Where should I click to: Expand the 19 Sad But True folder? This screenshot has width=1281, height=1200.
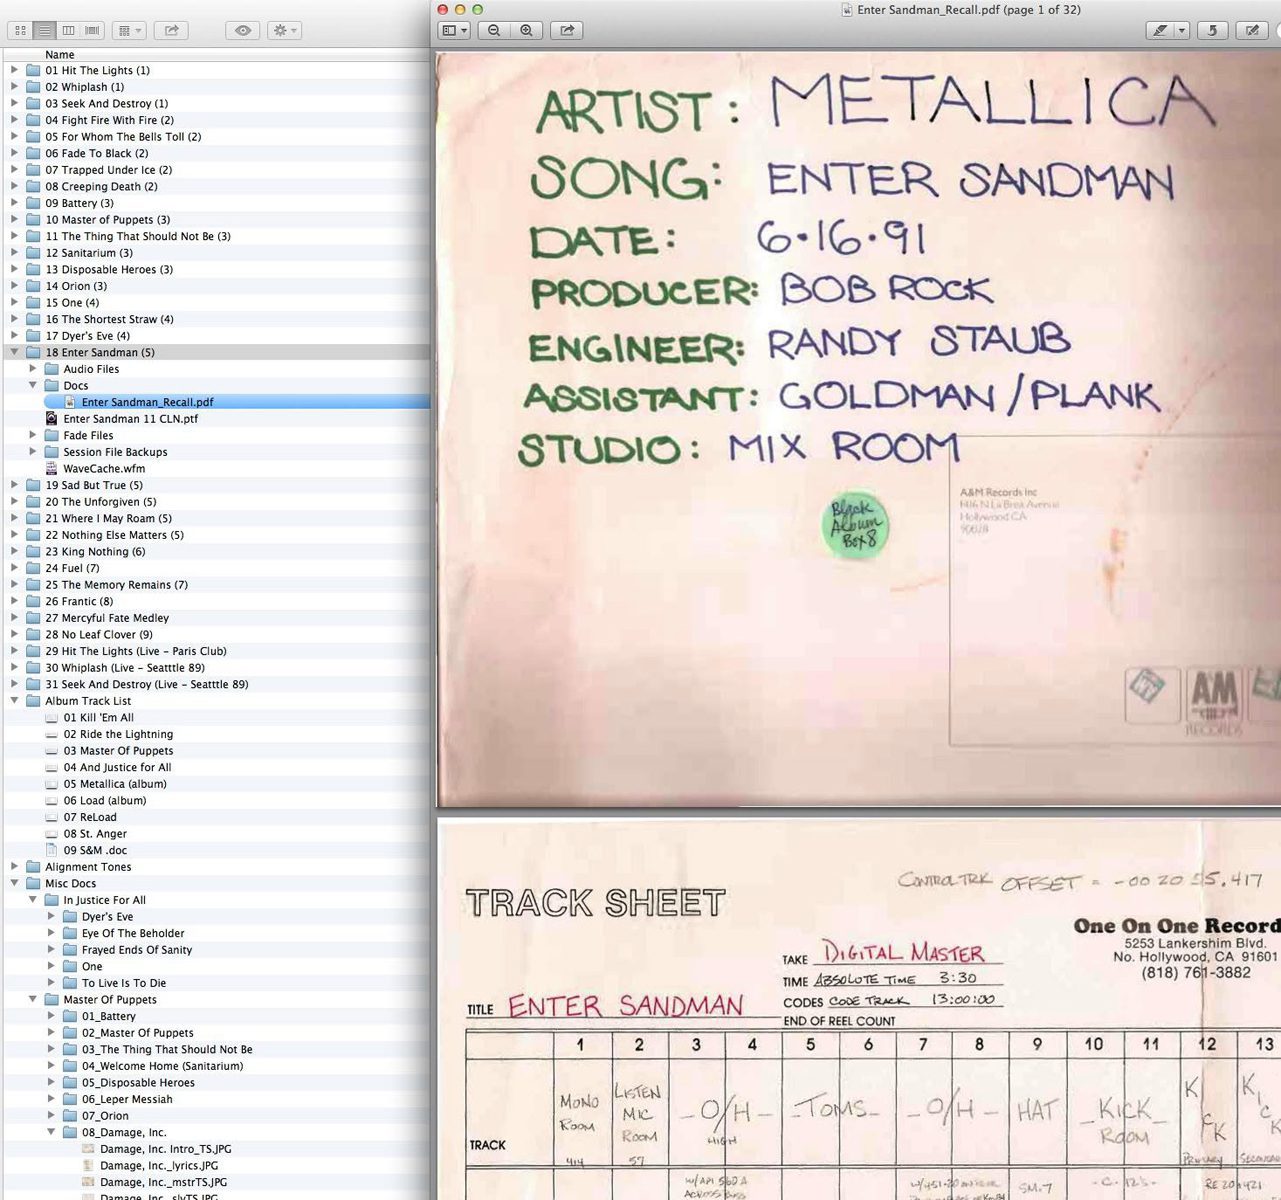pos(14,485)
